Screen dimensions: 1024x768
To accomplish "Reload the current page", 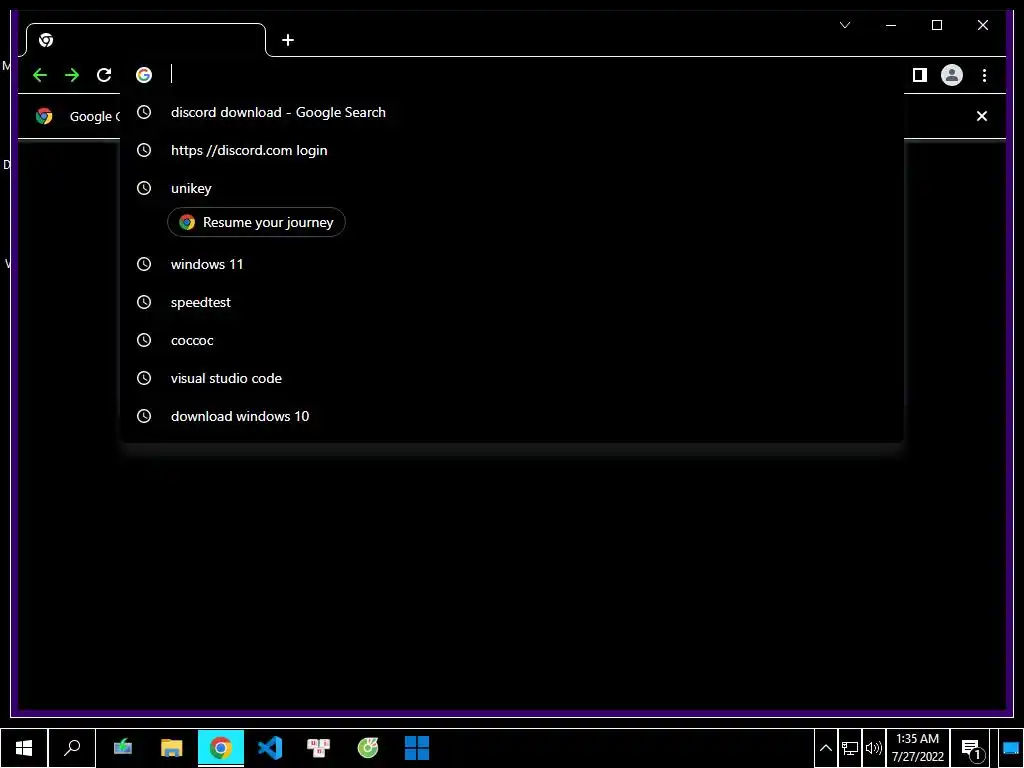I will pyautogui.click(x=104, y=75).
